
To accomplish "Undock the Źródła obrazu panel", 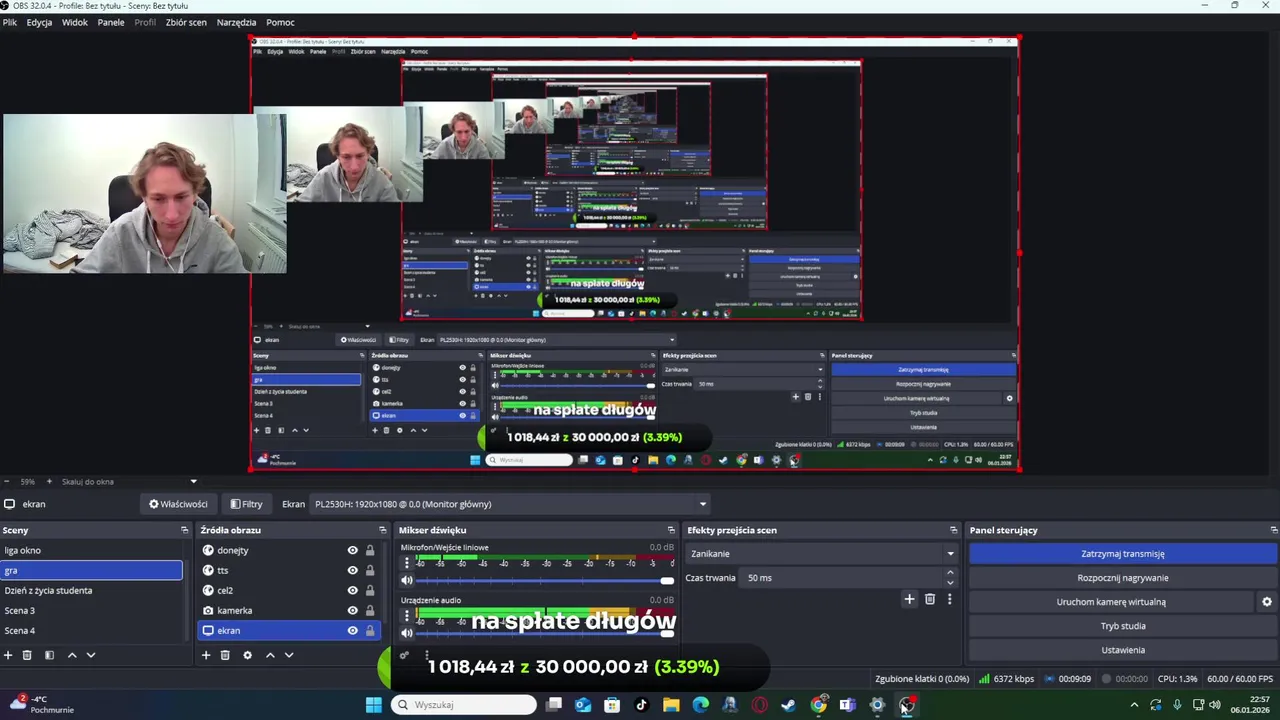I will [x=382, y=530].
